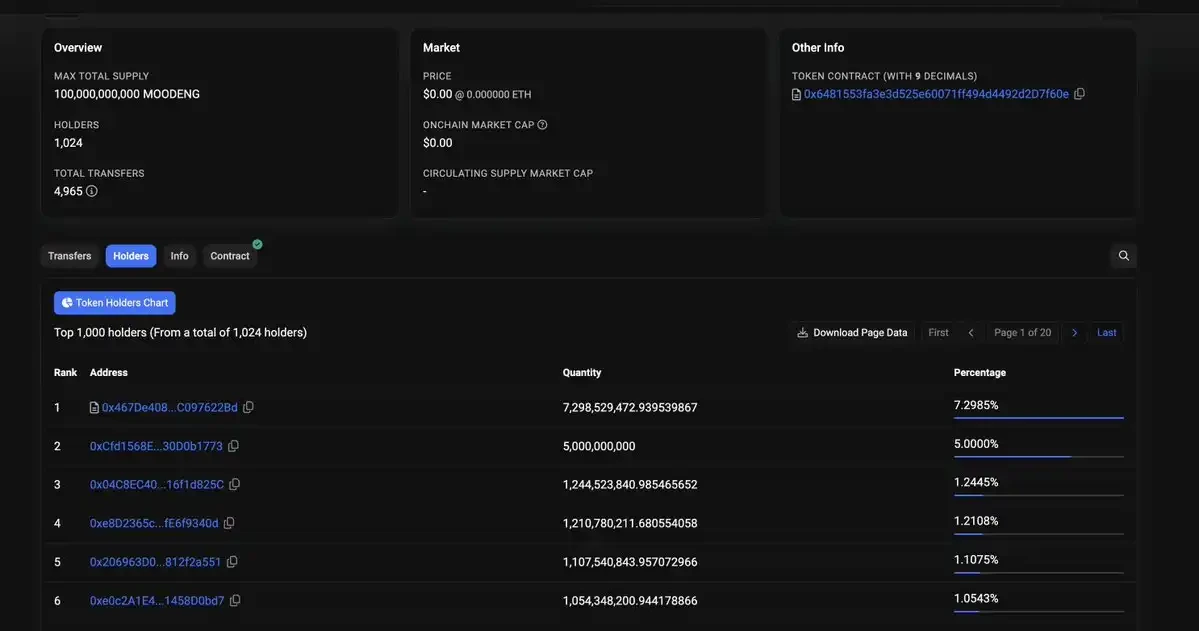Copy rank 6 holder address 0xe0c2A1E4
The width and height of the screenshot is (1199, 631).
point(235,601)
